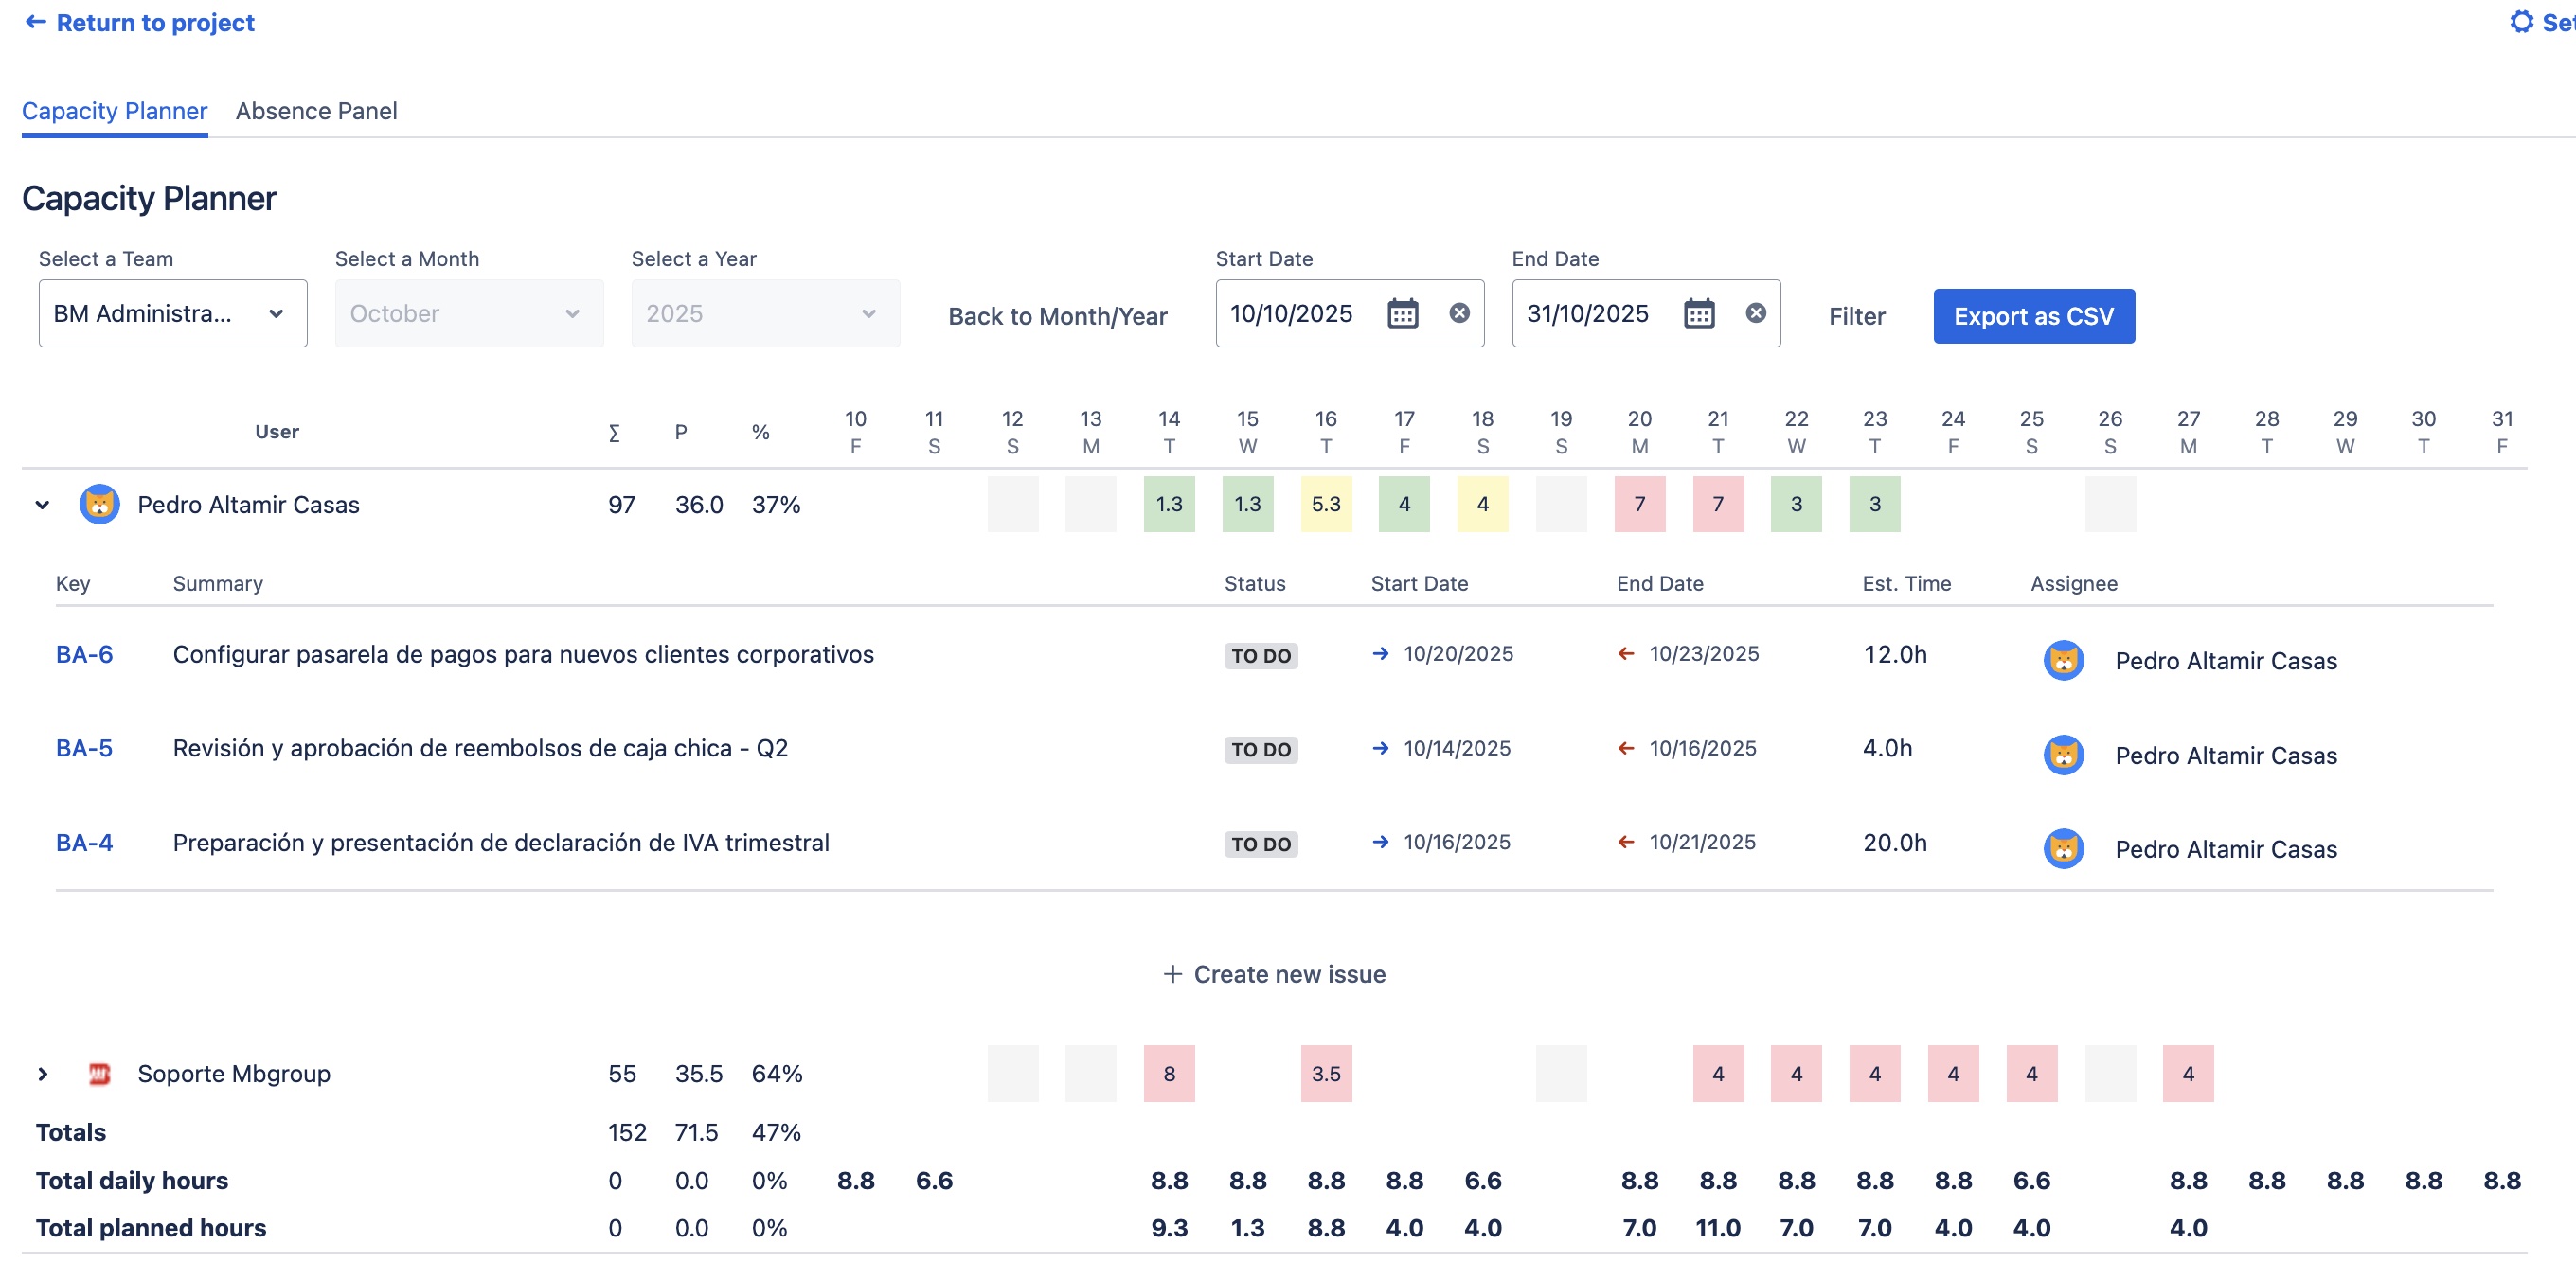Open the Start Date calendar picker
This screenshot has height=1280, width=2576.
pyautogui.click(x=1402, y=314)
